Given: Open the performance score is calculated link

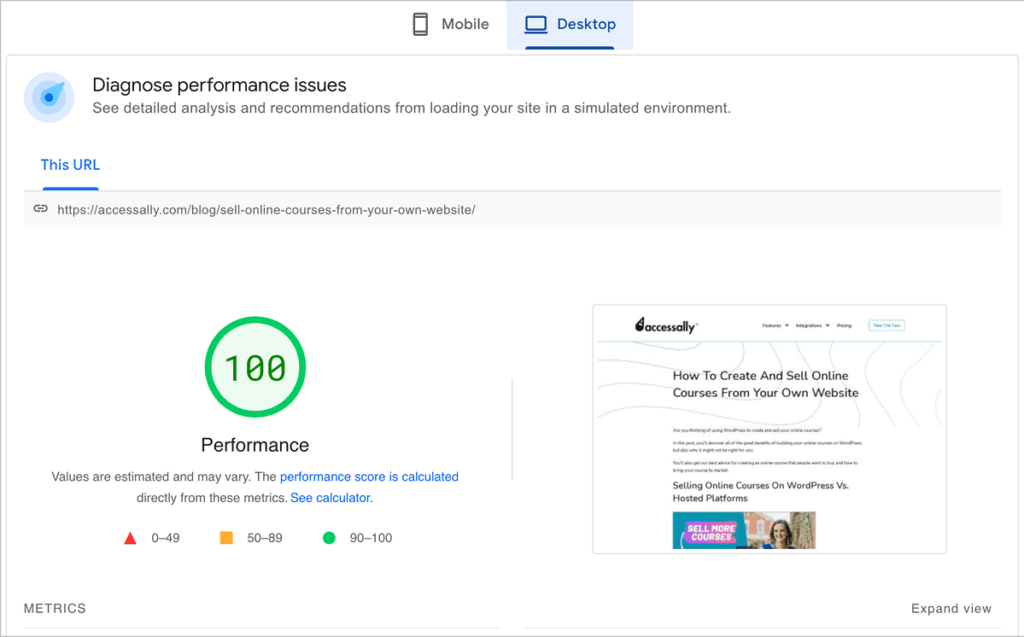Looking at the screenshot, I should click(x=370, y=477).
